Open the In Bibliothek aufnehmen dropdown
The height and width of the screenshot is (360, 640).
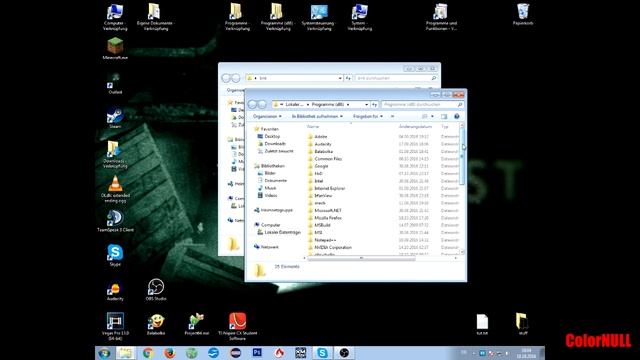click(317, 116)
